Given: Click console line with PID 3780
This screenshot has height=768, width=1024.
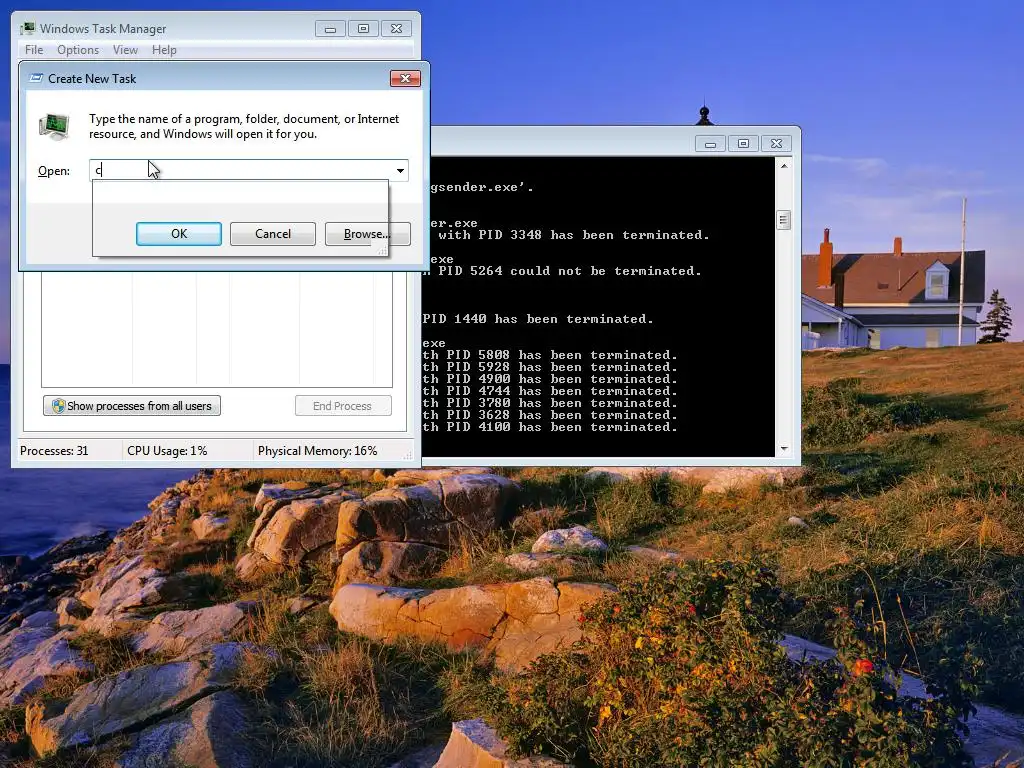Looking at the screenshot, I should coord(550,403).
